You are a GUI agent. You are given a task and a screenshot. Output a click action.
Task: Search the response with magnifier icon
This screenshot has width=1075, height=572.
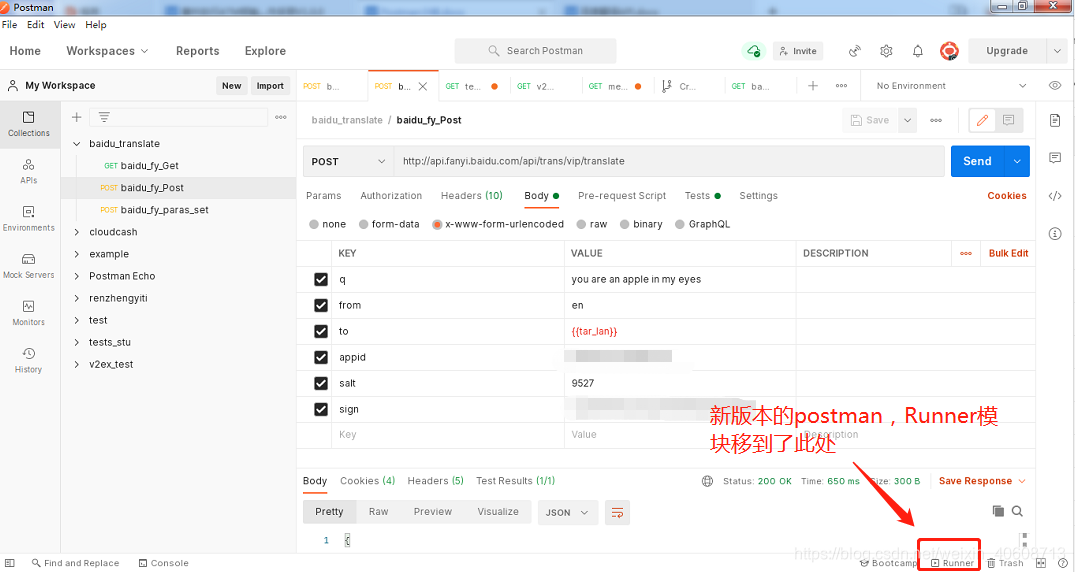coord(1017,511)
